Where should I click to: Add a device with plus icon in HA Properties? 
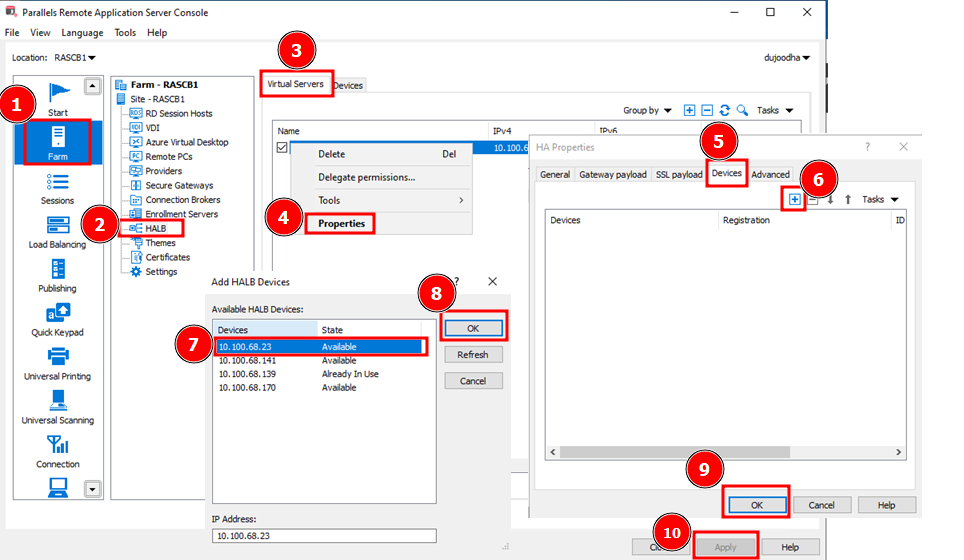(794, 199)
